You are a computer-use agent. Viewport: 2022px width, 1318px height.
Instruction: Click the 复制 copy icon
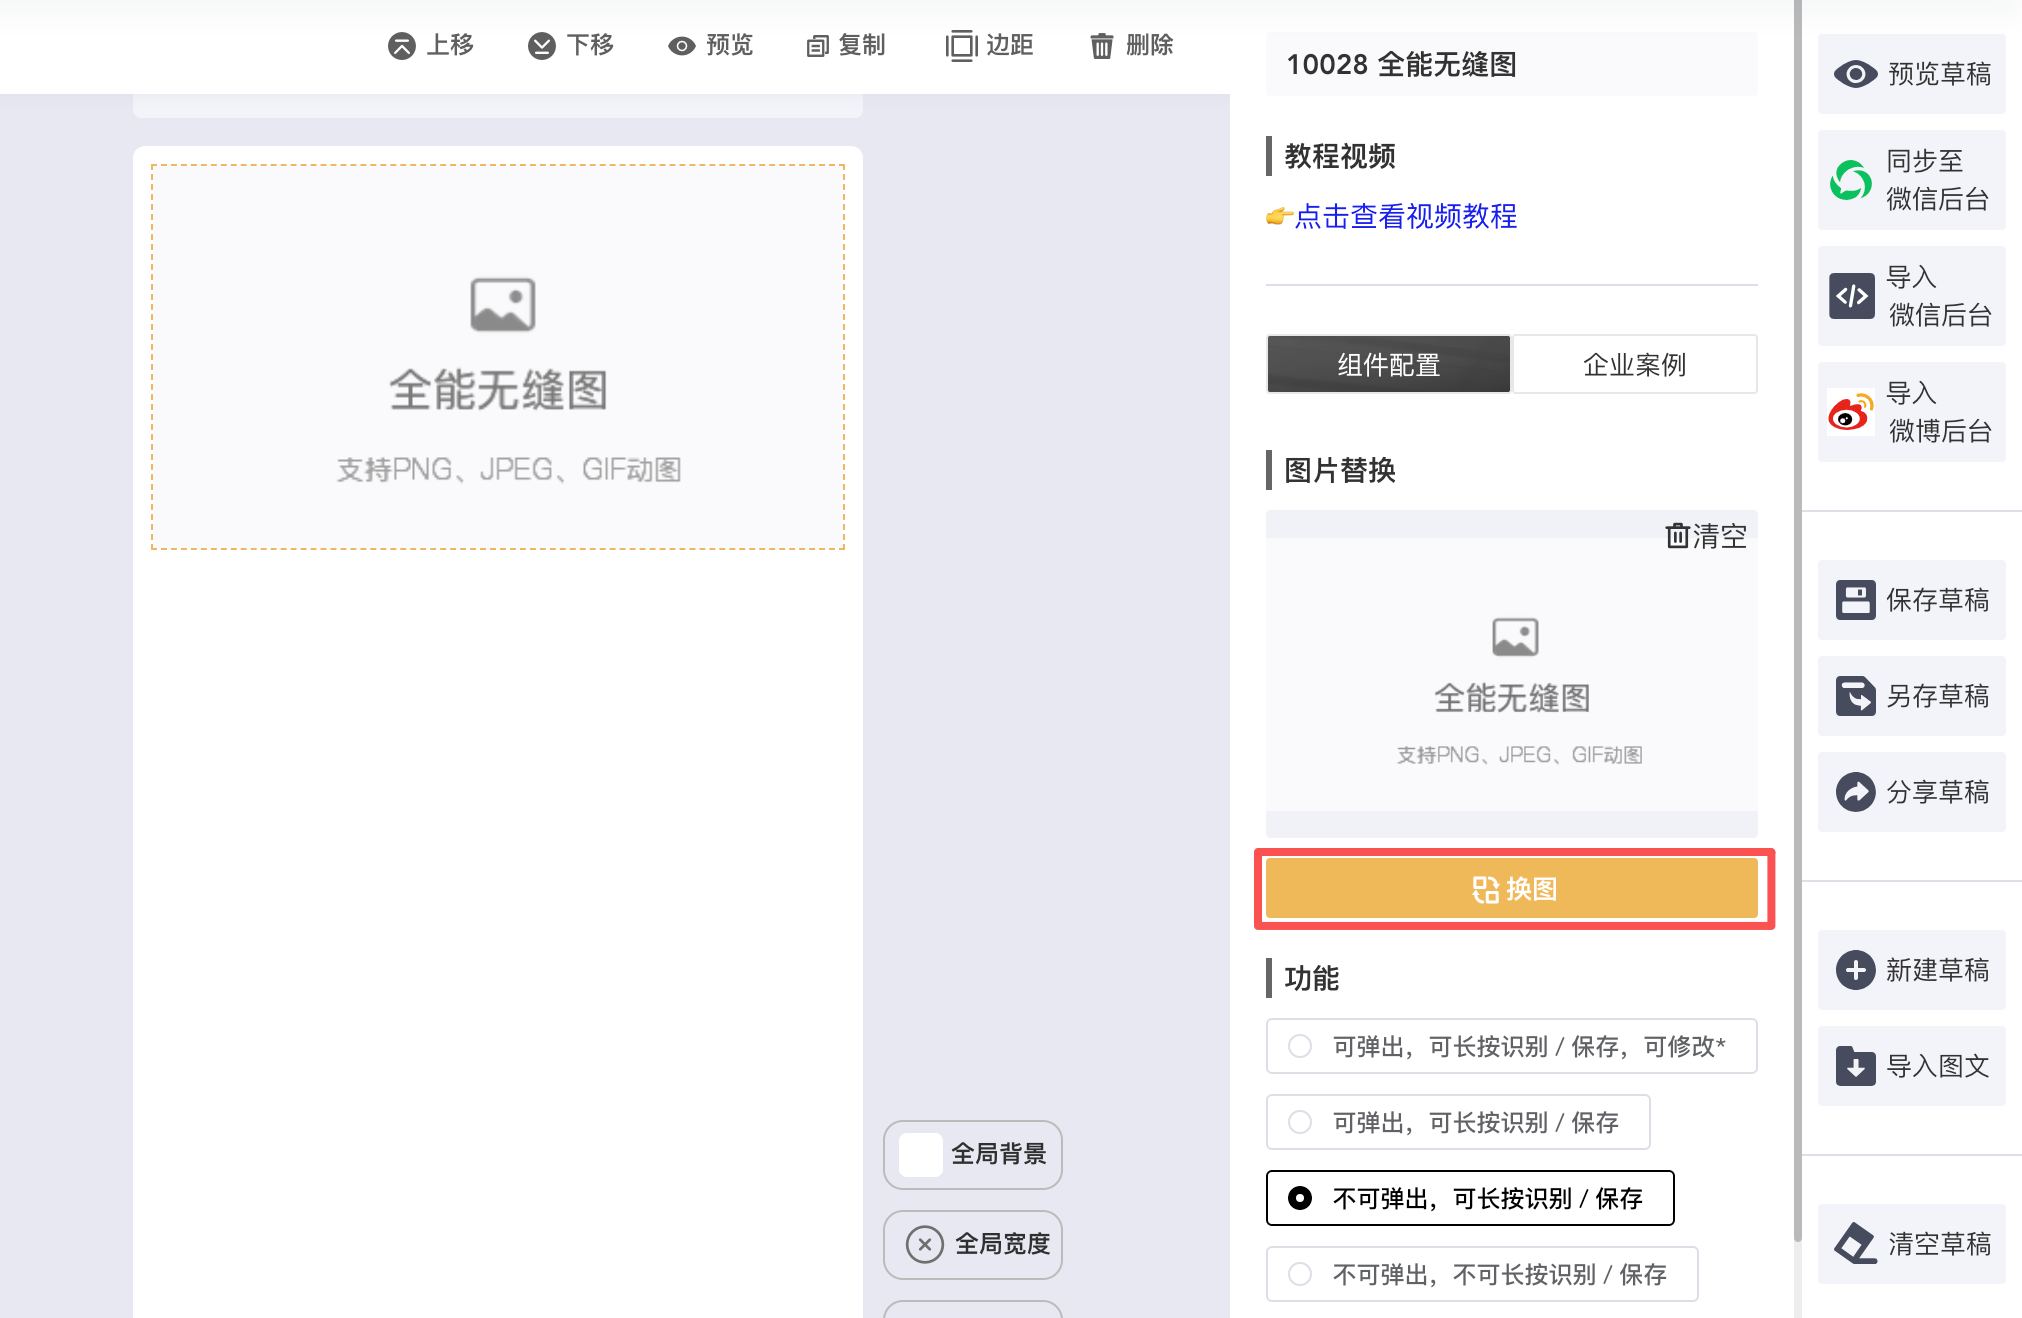click(x=818, y=46)
